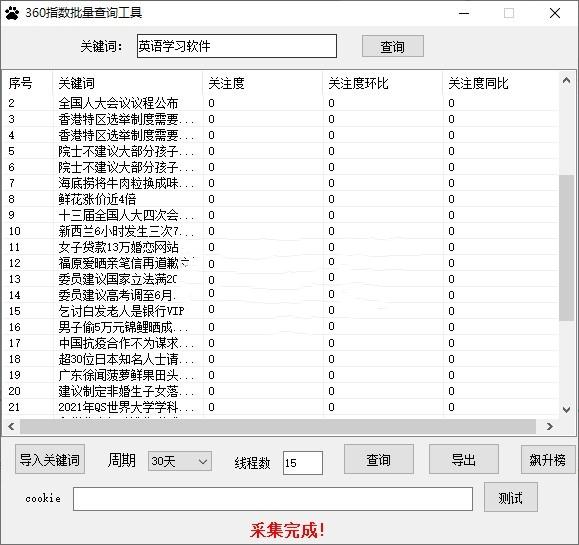
Task: Sort by the 关注度环比 column header
Action: click(358, 83)
